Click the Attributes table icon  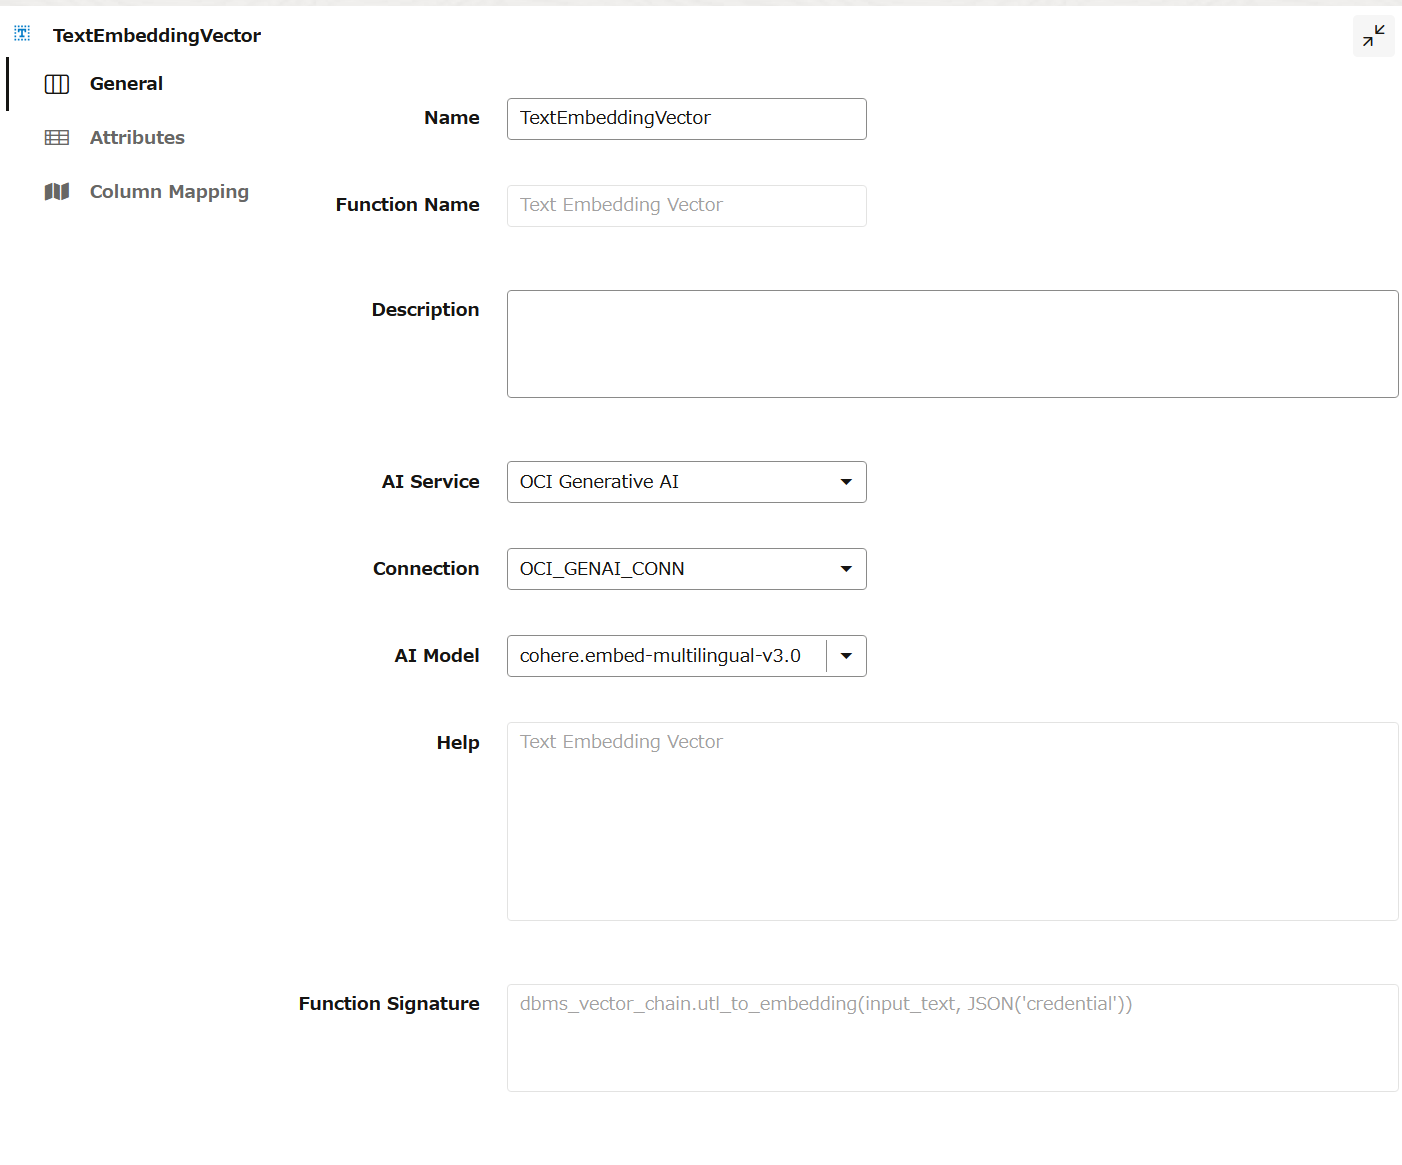pyautogui.click(x=57, y=138)
